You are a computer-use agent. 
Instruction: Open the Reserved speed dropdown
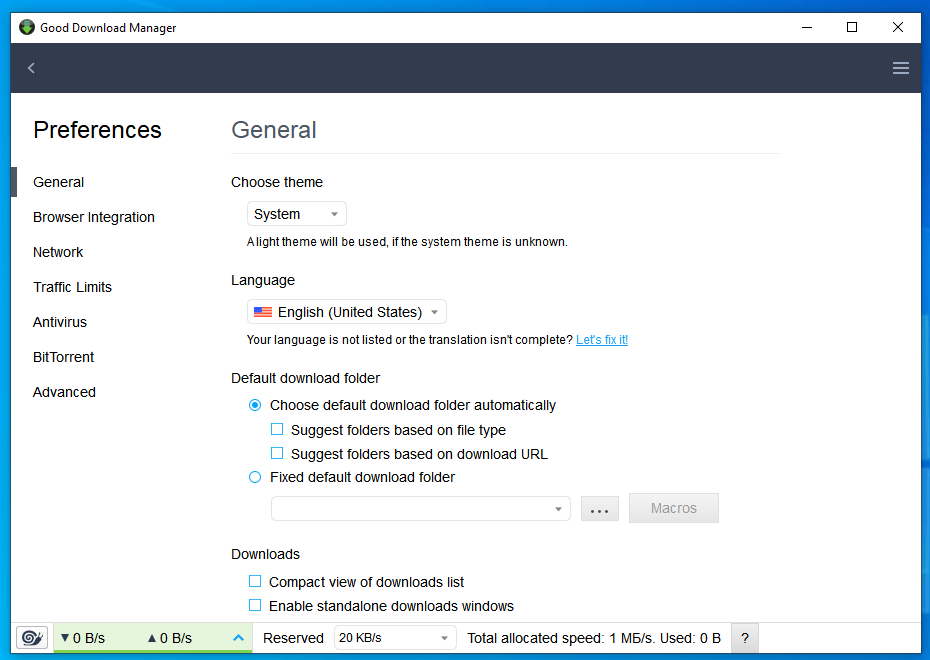tap(395, 637)
